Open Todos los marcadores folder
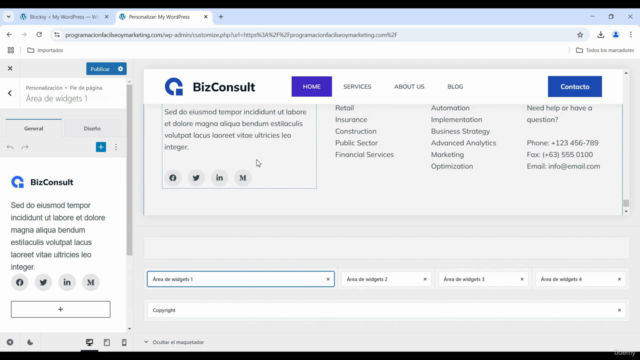Screen dimensions: 640x360 (x=605, y=50)
